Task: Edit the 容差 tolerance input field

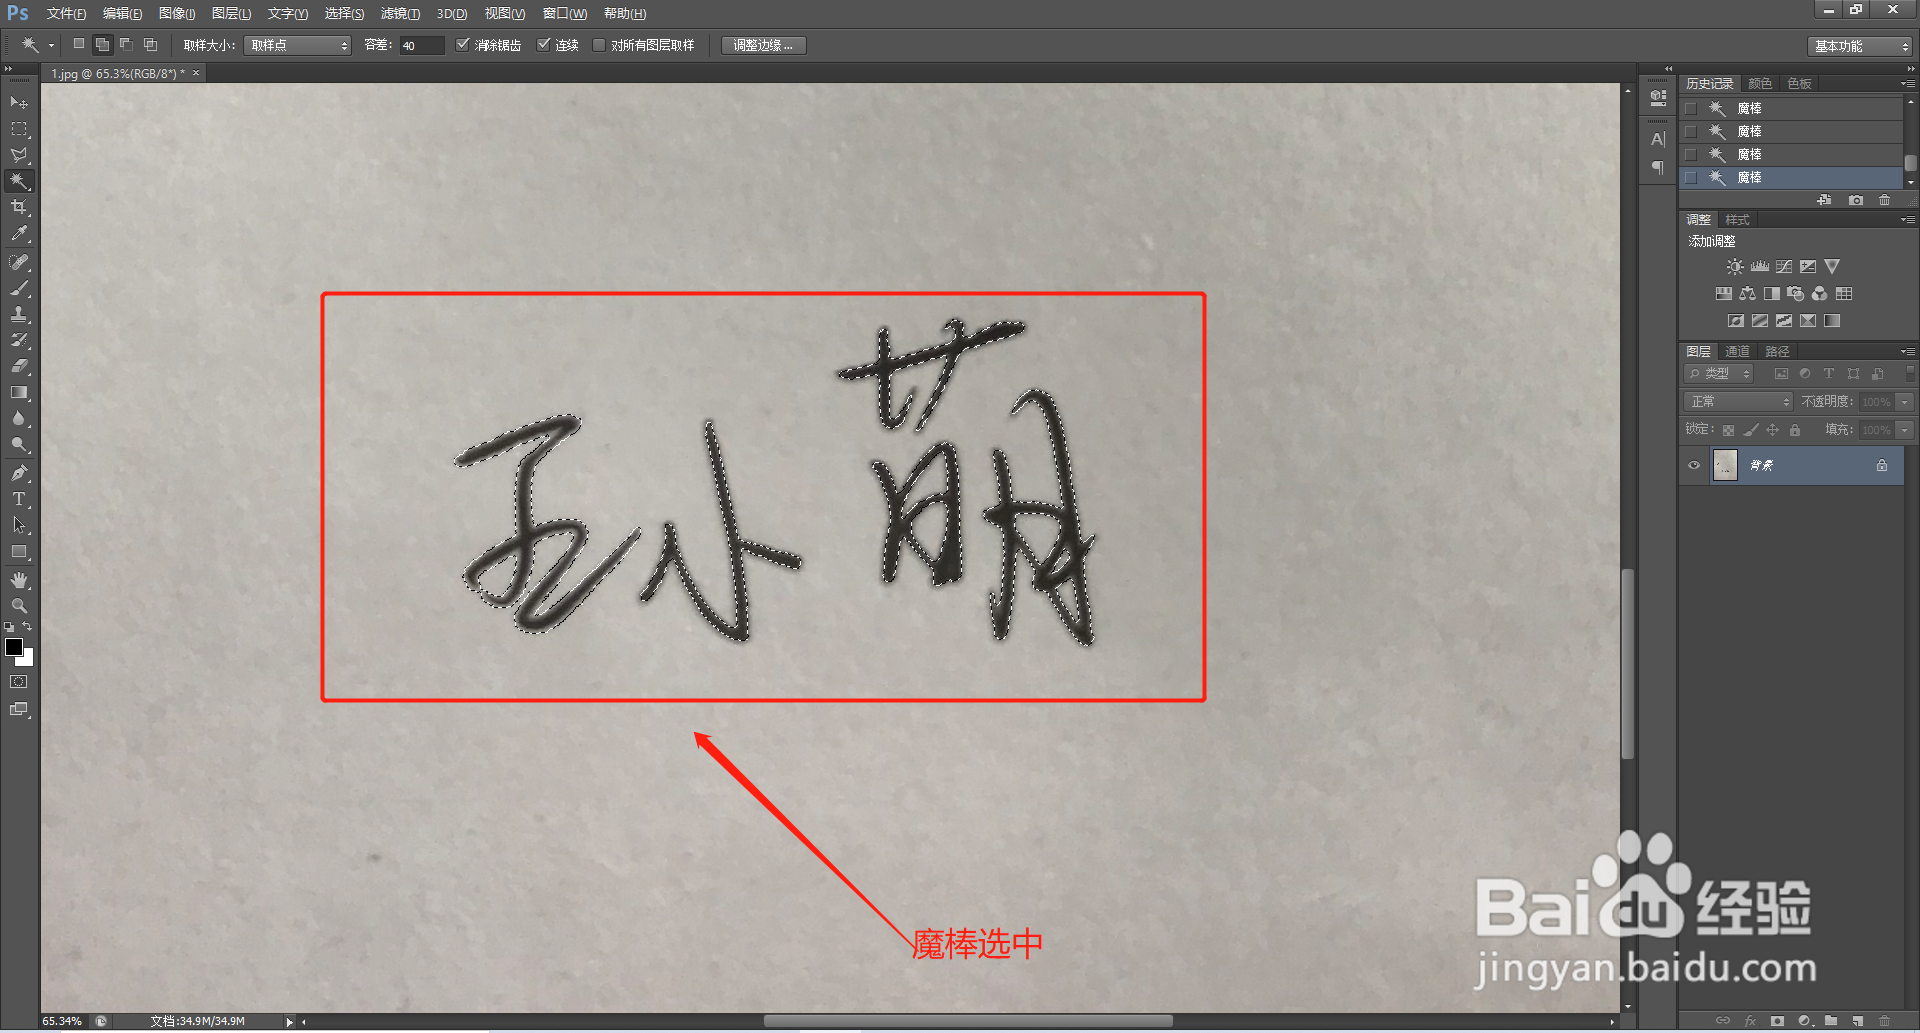Action: click(420, 45)
